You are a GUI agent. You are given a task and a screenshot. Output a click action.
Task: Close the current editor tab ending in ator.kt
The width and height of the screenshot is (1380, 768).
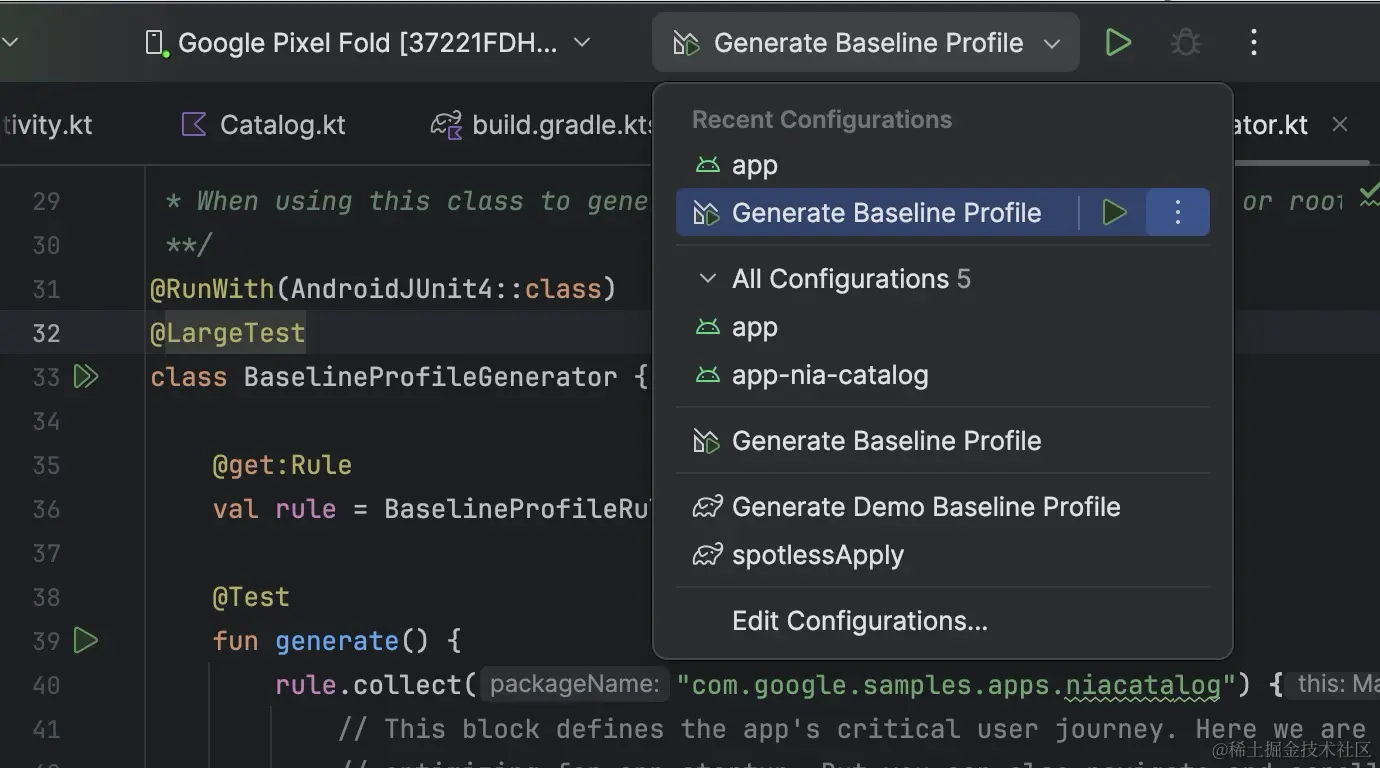click(1340, 125)
